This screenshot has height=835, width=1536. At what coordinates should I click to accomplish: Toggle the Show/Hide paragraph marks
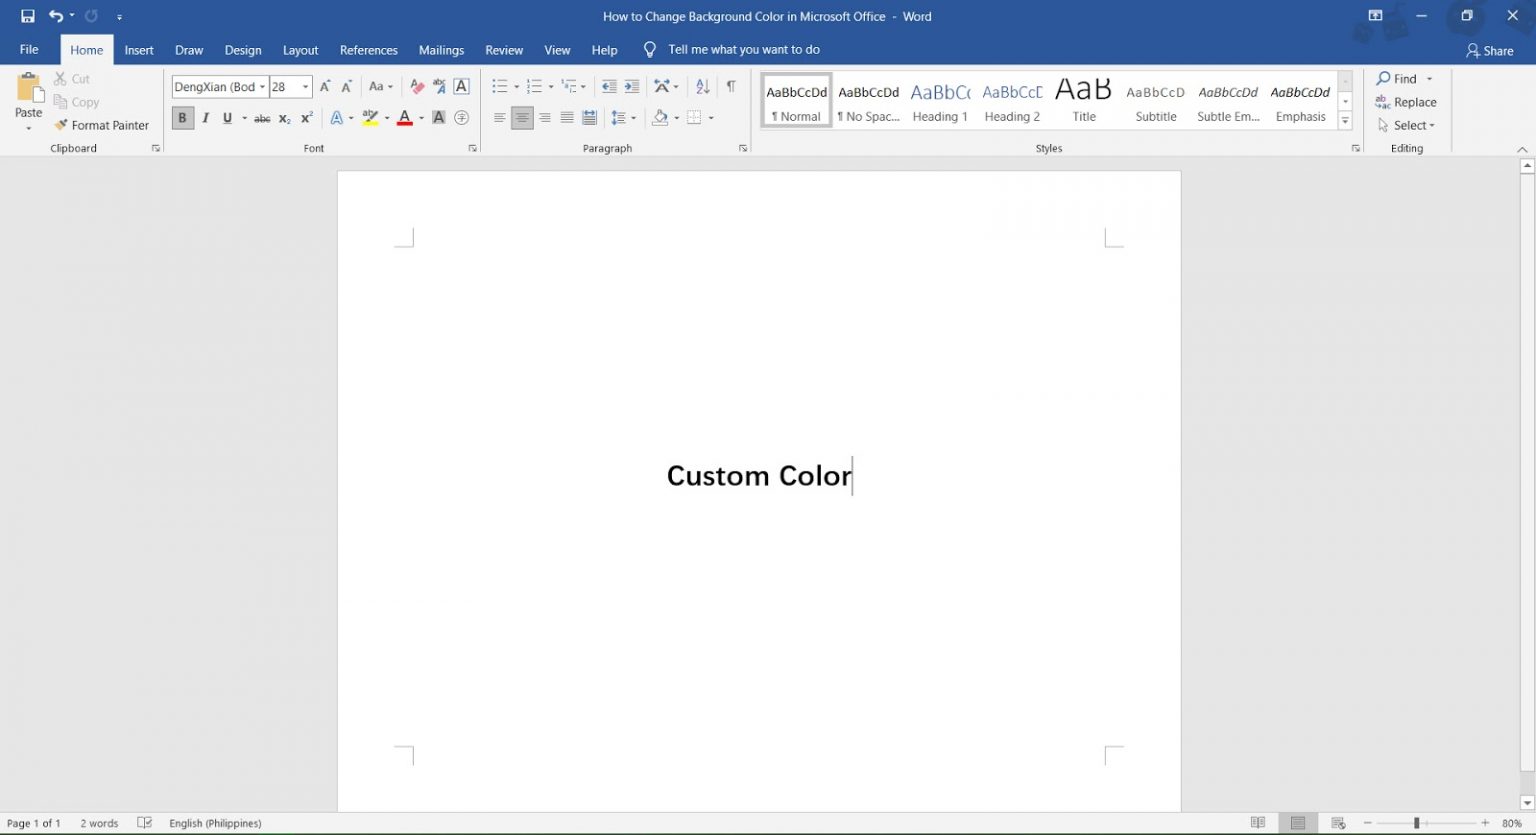tap(732, 86)
